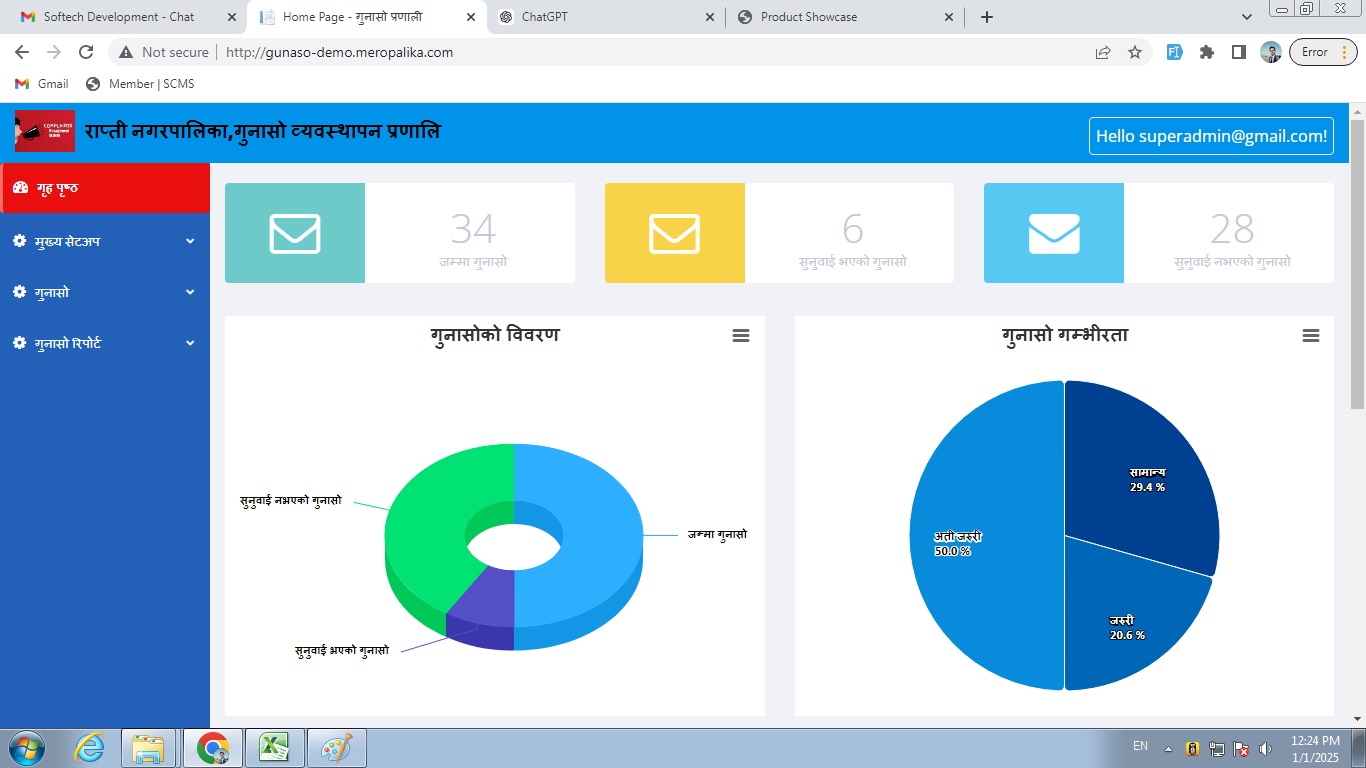The image size is (1366, 768).
Task: Expand the गुनासो रिपोर्ट sidebar menu
Action: click(105, 343)
